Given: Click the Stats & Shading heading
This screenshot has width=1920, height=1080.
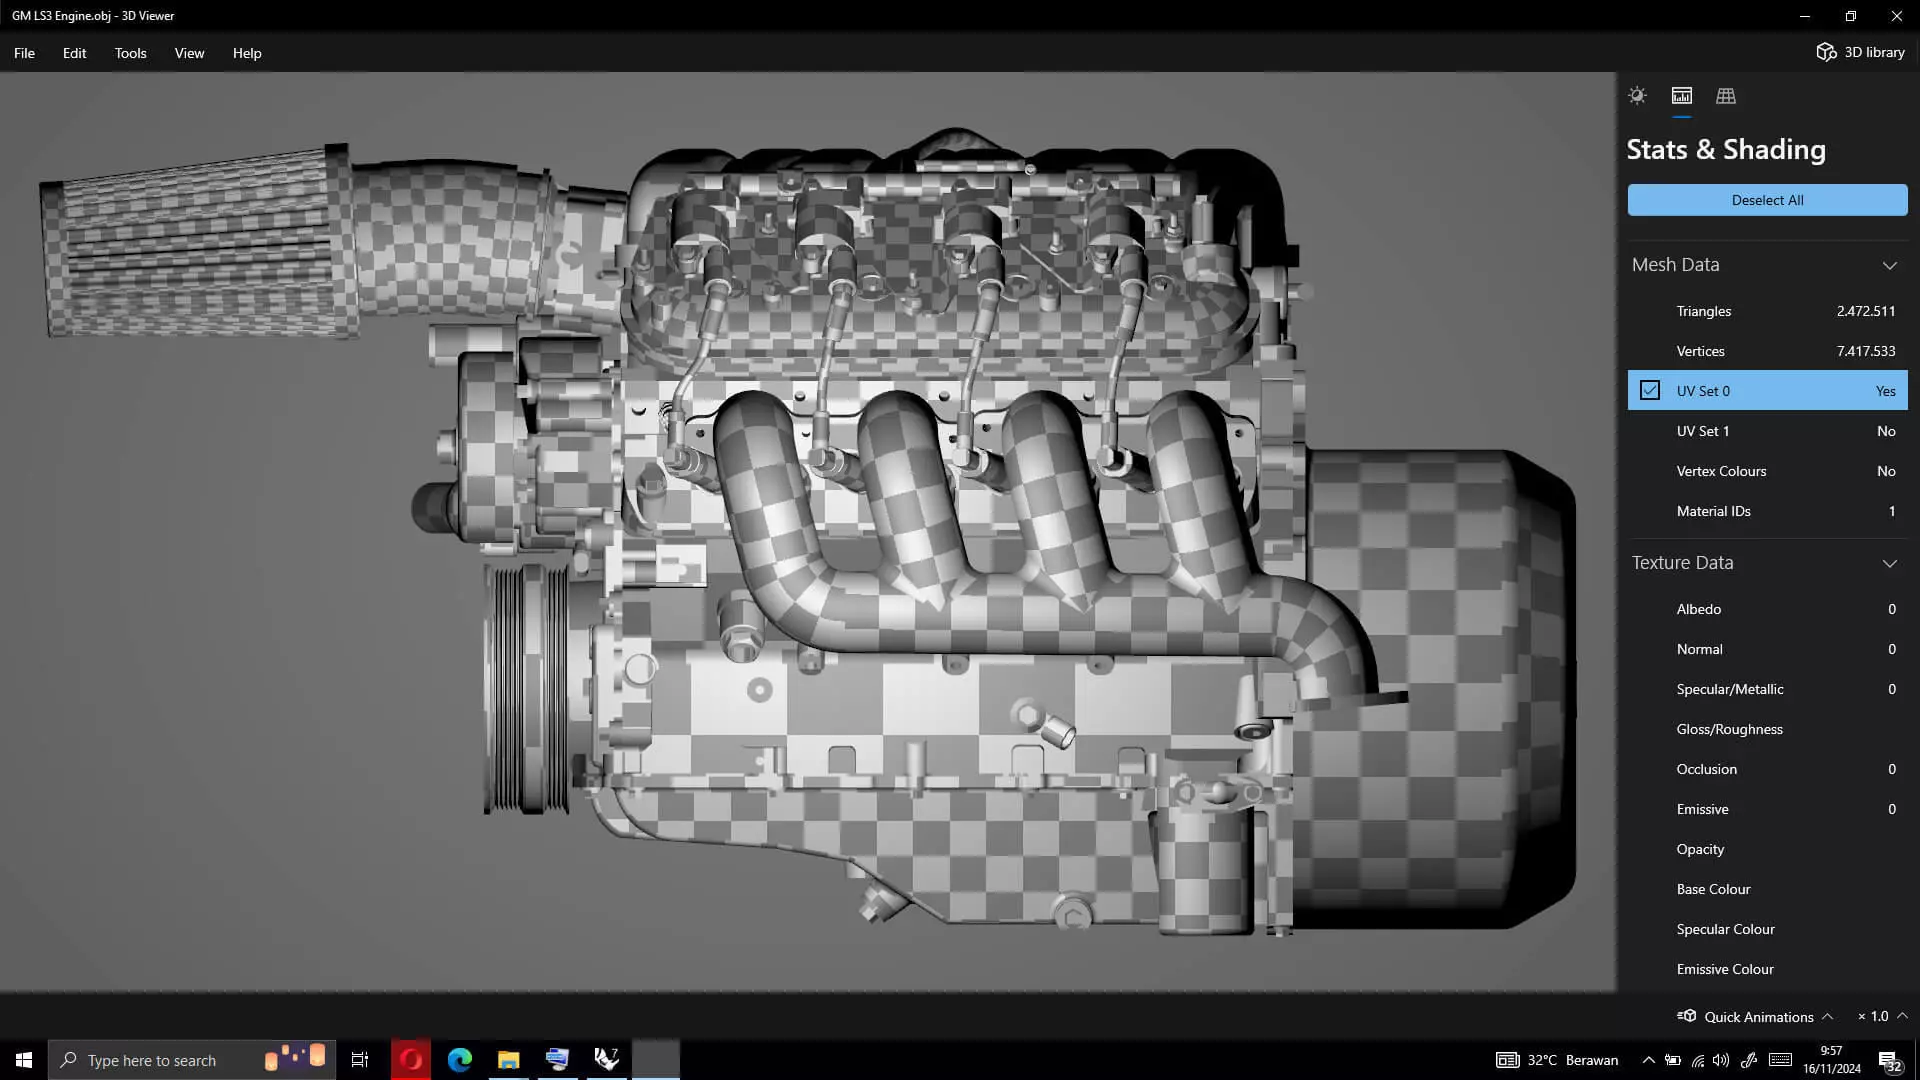Looking at the screenshot, I should [x=1726, y=149].
